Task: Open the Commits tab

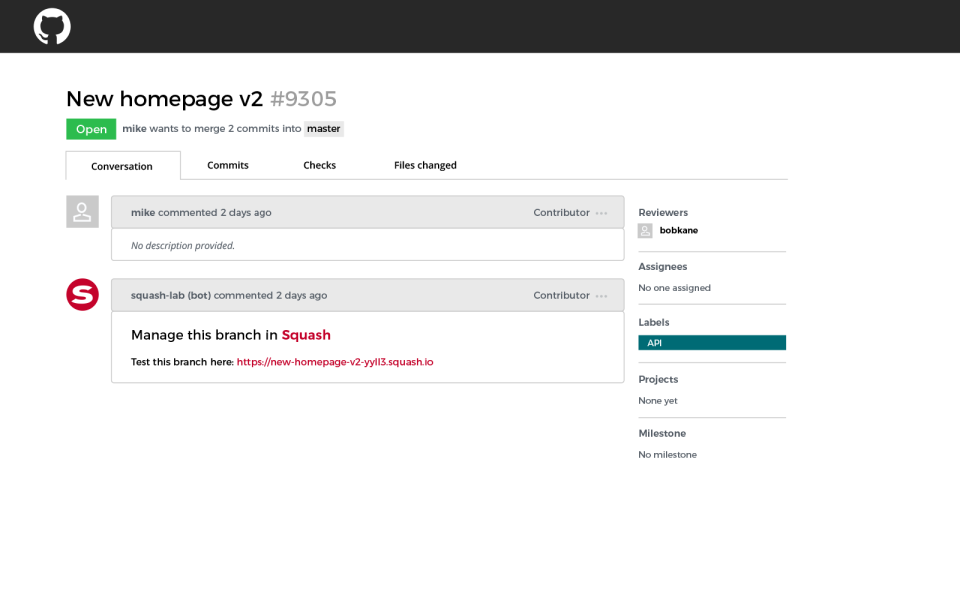Action: [x=228, y=165]
